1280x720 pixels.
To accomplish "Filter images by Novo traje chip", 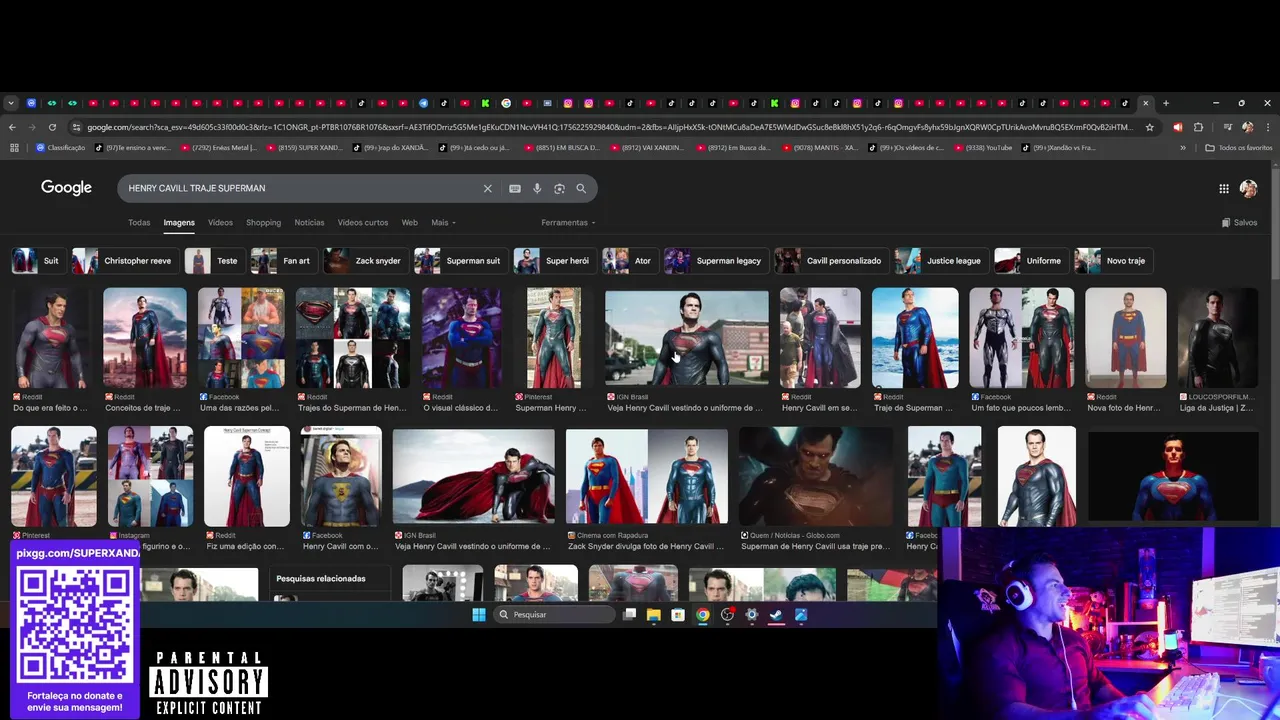I will tap(1112, 261).
